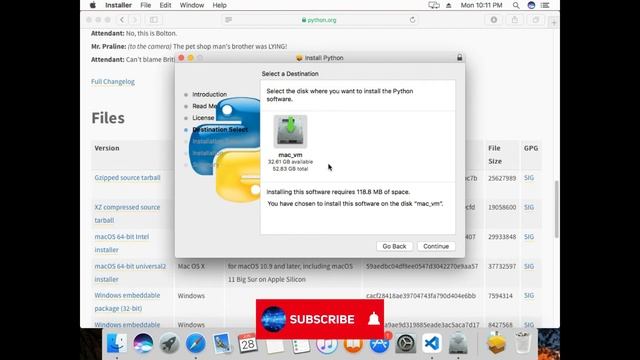Click the eject icon in menu bar
Screen dimensions: 640x360
(x=449, y=5)
